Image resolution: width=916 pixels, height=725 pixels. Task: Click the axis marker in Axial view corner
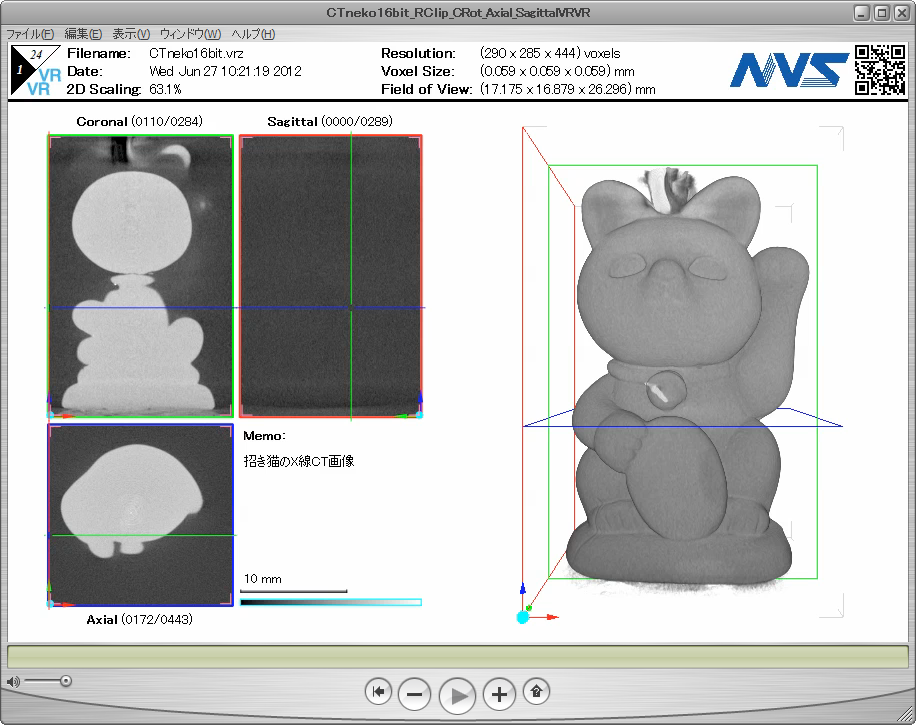(x=50, y=603)
